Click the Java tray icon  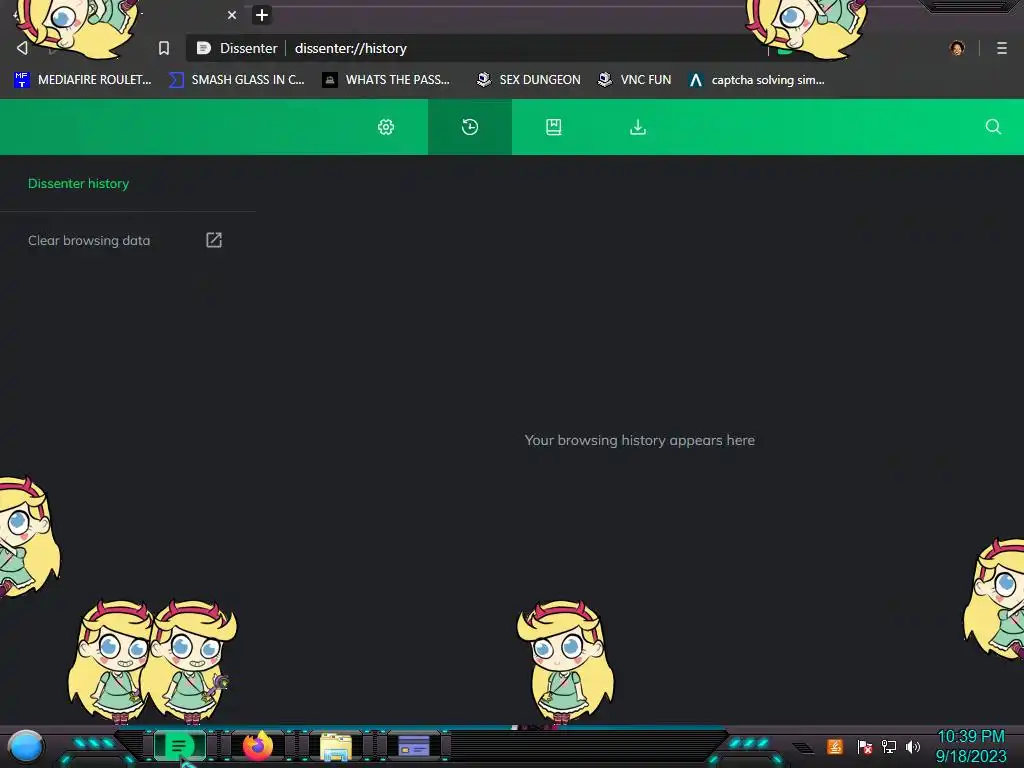(834, 746)
